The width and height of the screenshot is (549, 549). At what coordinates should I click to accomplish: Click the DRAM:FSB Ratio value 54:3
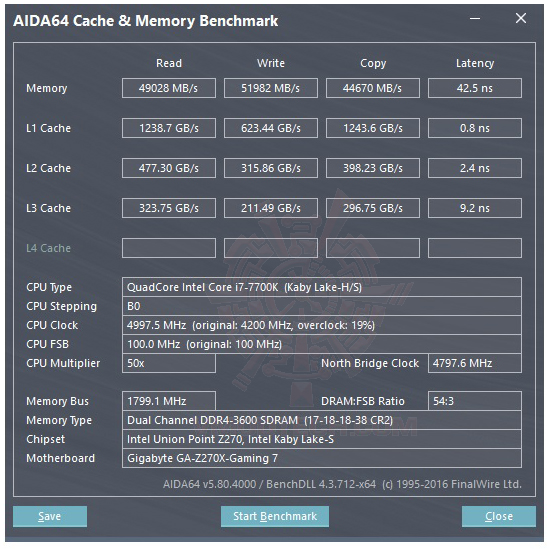[x=475, y=401]
